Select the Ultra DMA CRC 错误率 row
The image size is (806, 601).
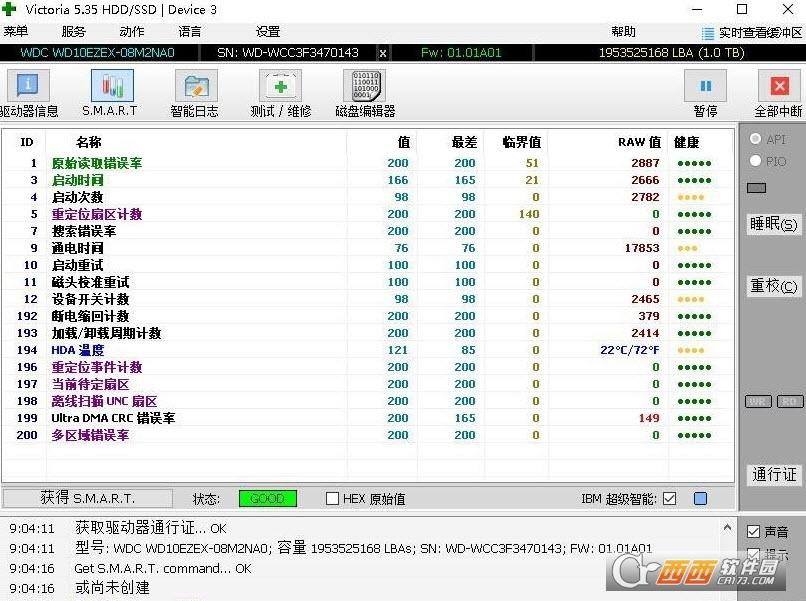(x=368, y=418)
